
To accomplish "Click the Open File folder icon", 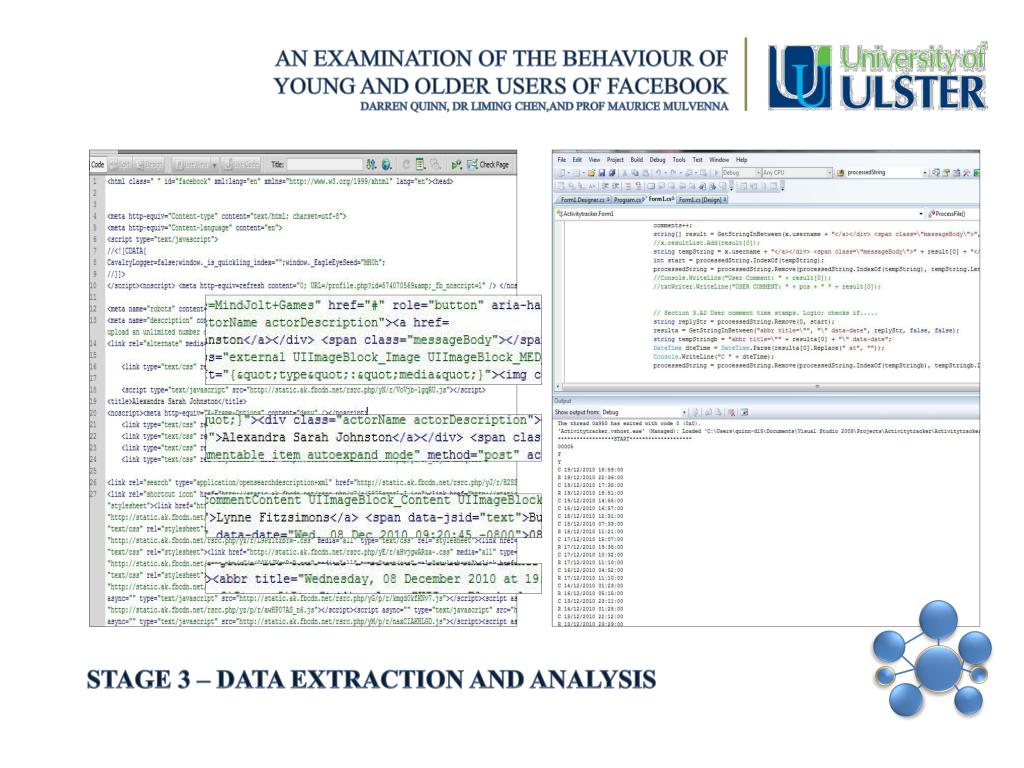I will tap(591, 173).
